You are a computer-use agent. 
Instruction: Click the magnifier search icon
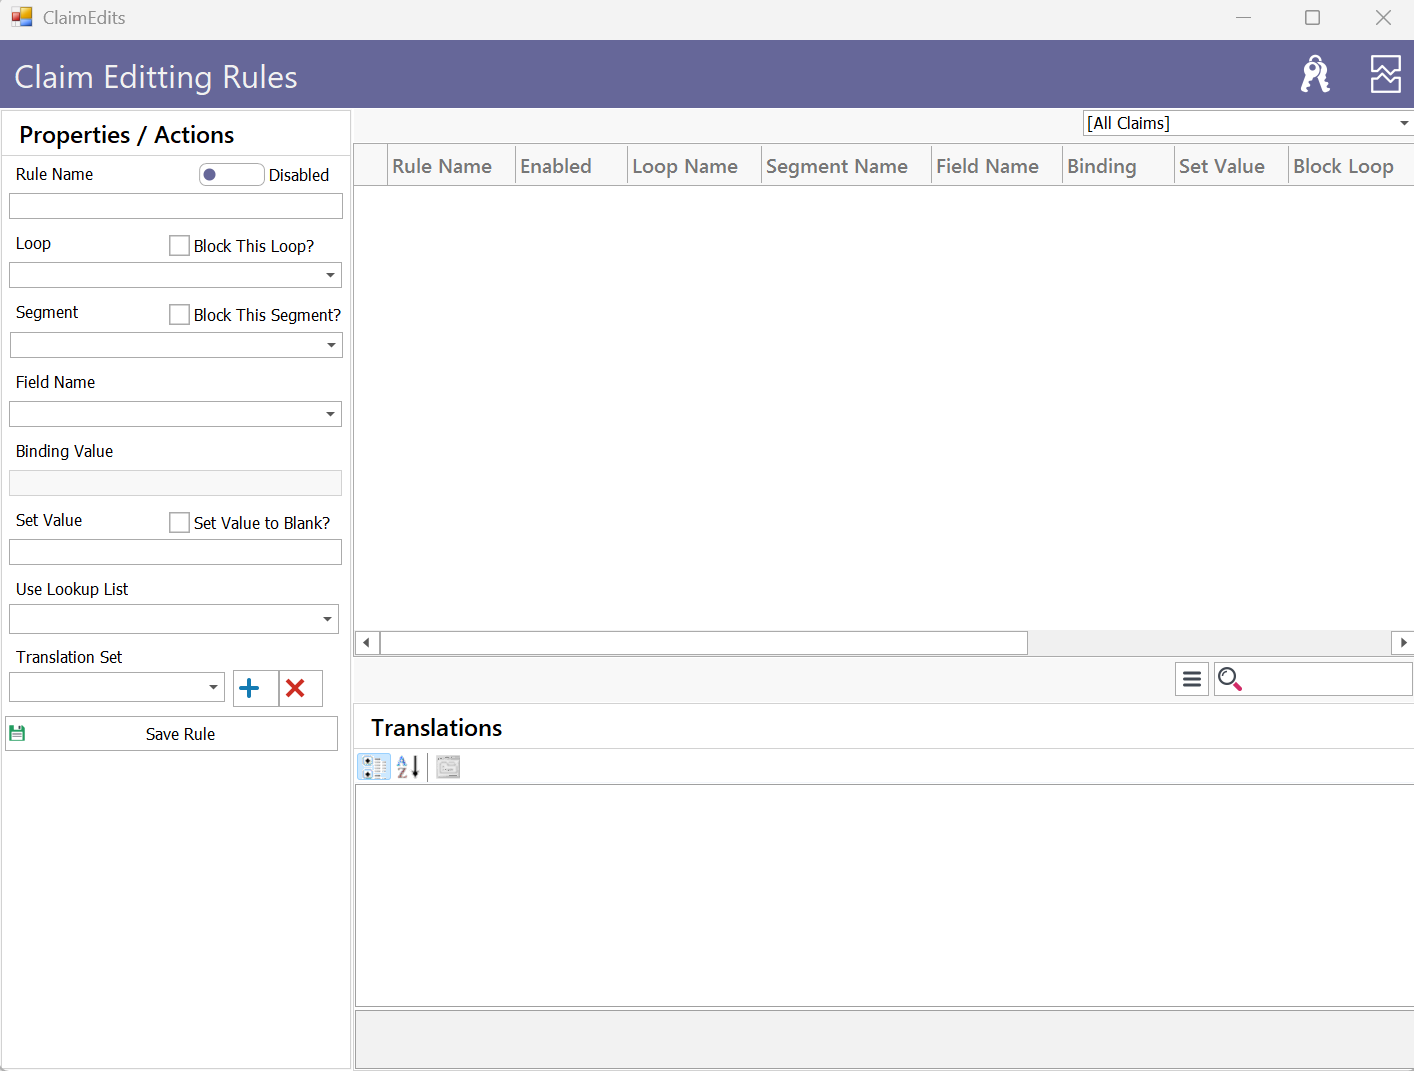click(x=1230, y=679)
